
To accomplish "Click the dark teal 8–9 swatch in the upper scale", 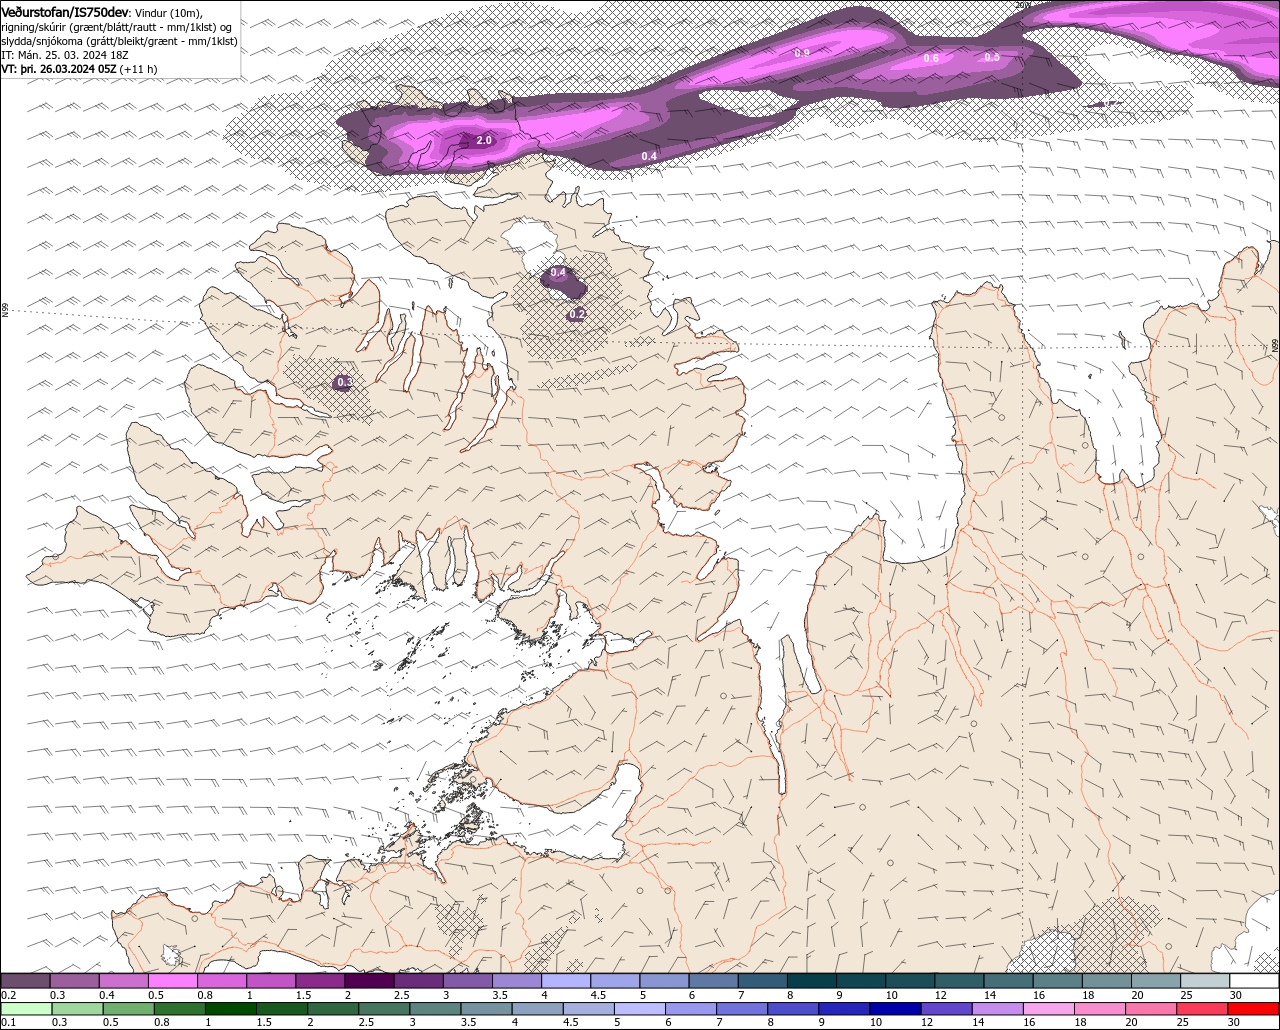I will (812, 981).
